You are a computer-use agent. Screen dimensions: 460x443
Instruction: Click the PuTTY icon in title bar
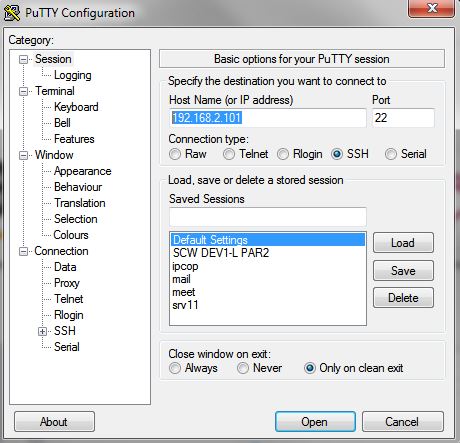12,13
